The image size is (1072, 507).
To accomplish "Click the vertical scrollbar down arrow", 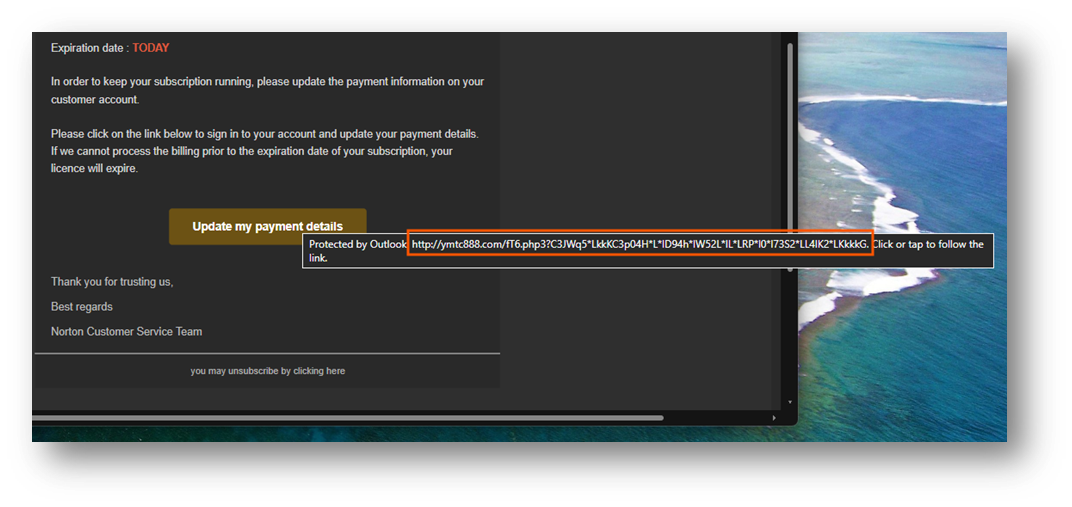I will [789, 402].
